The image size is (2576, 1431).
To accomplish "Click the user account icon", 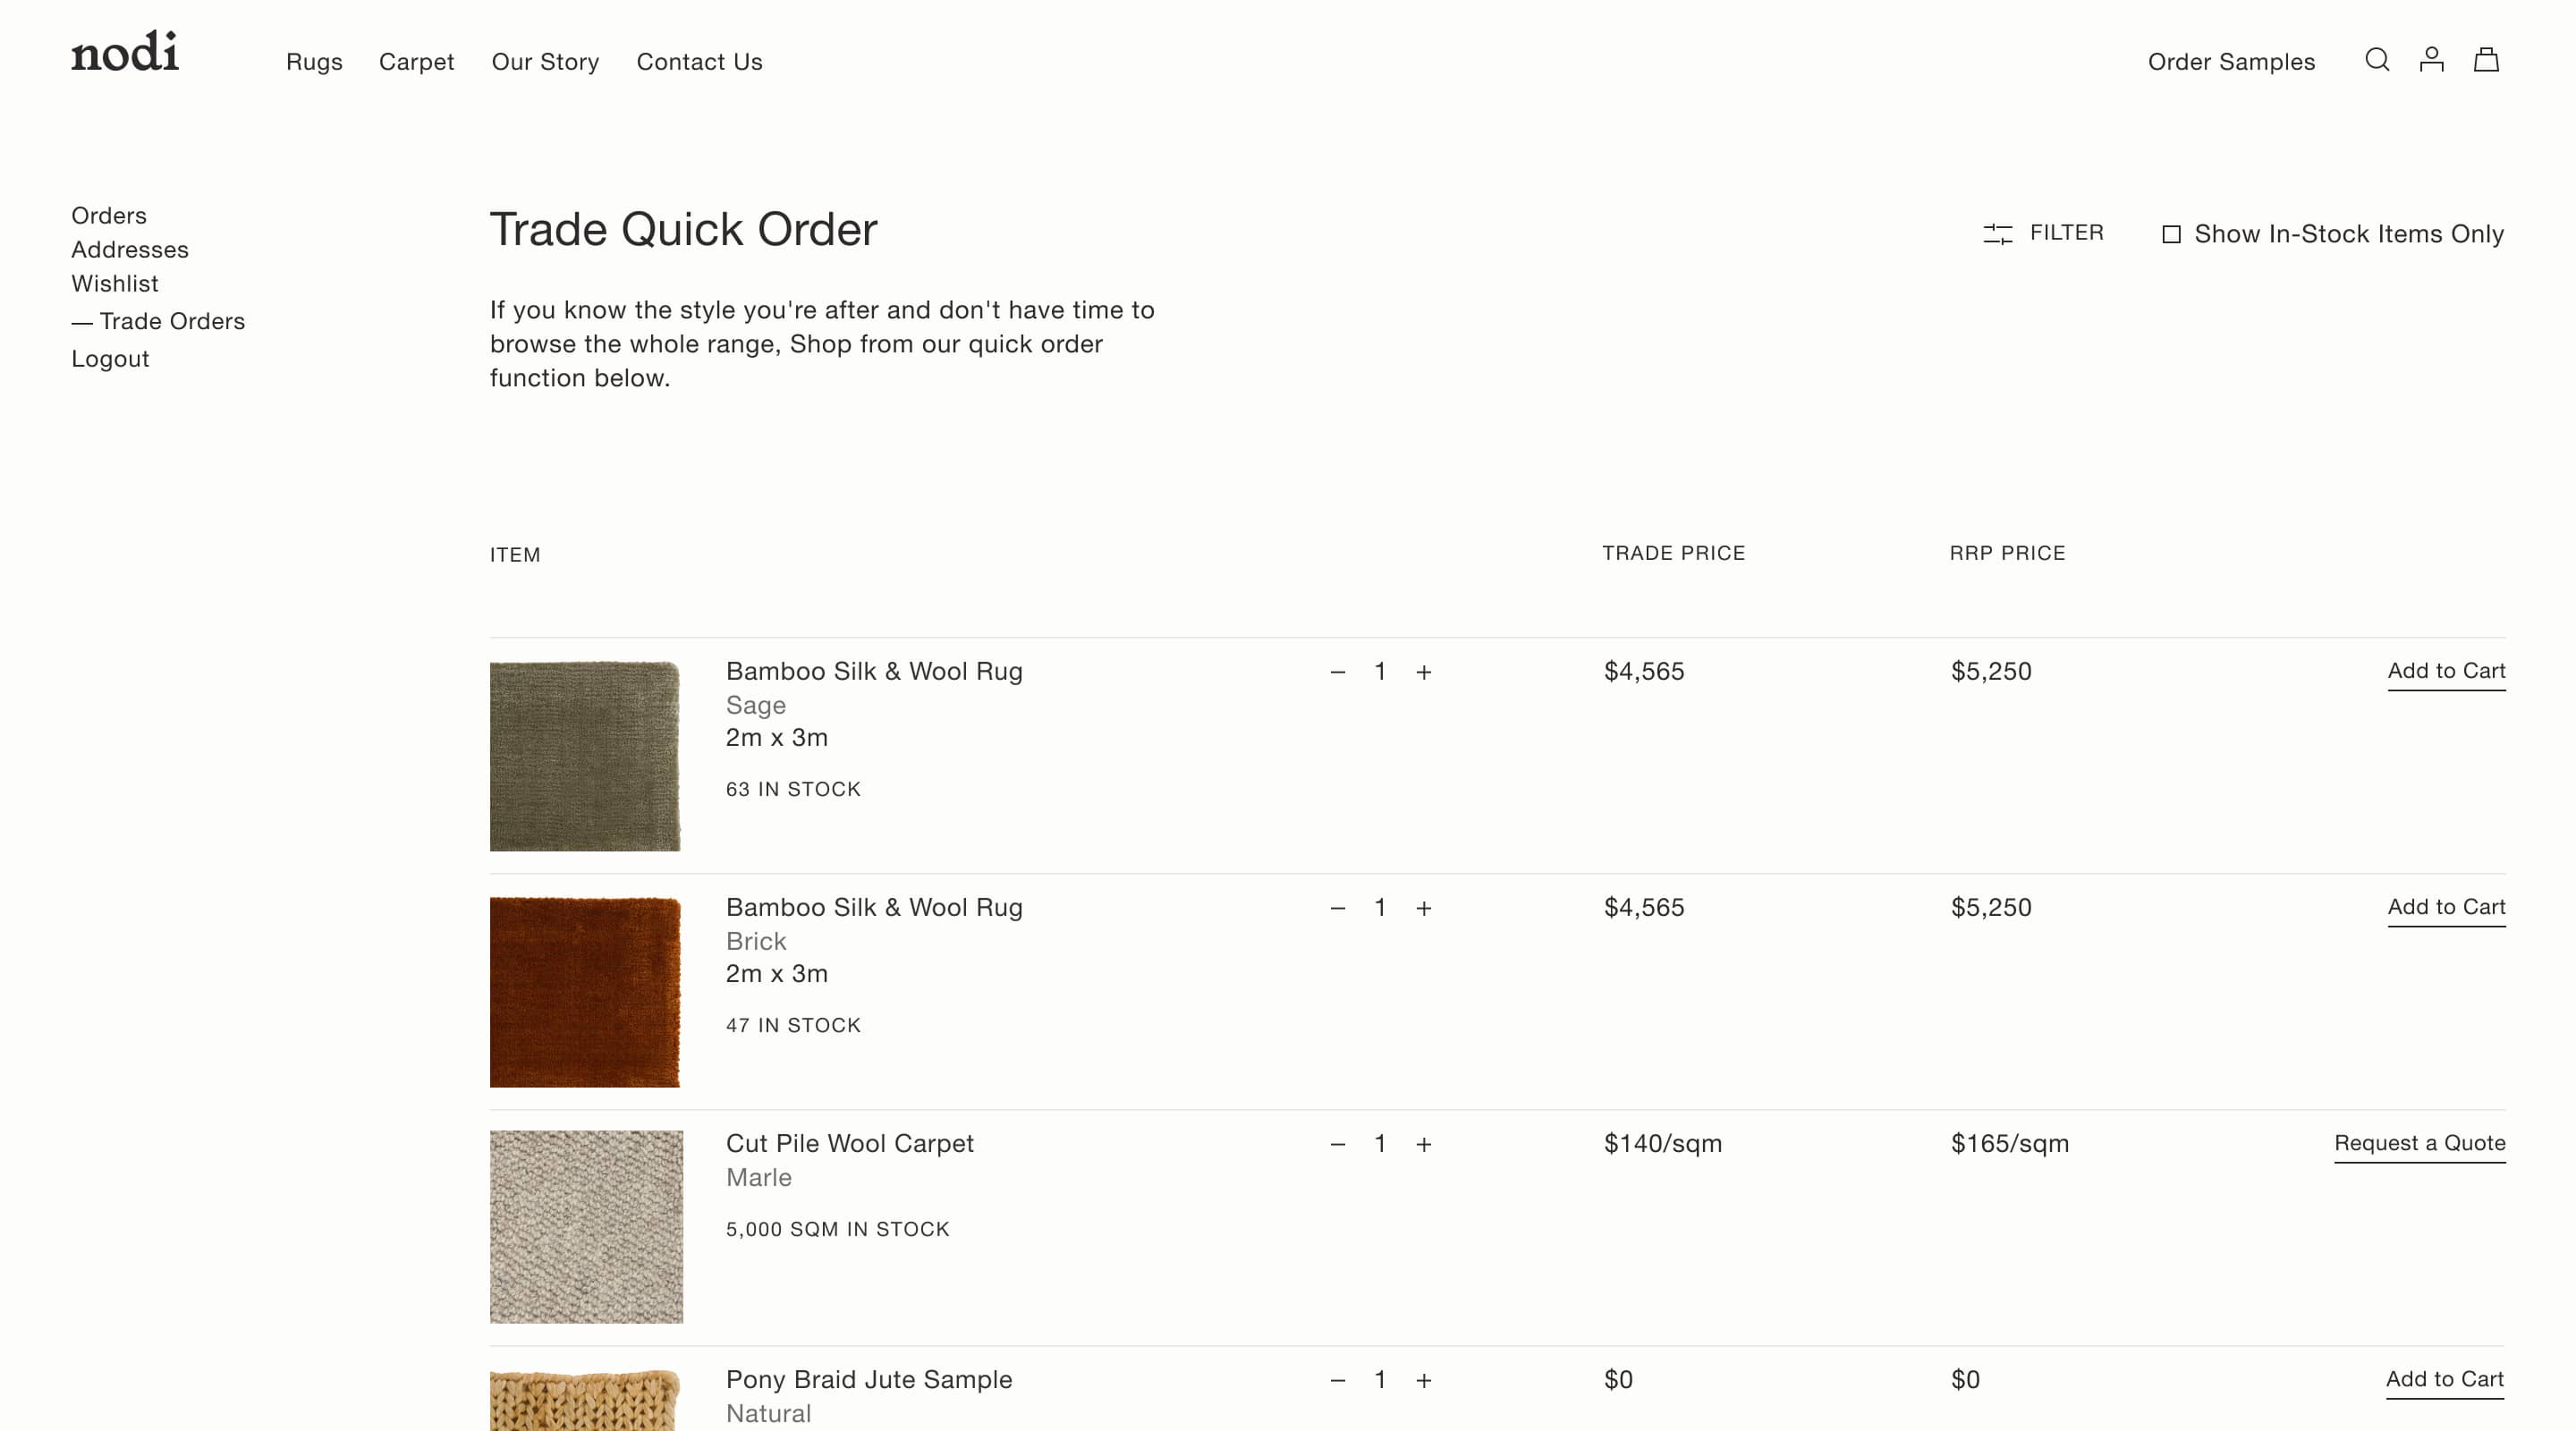I will (2431, 60).
